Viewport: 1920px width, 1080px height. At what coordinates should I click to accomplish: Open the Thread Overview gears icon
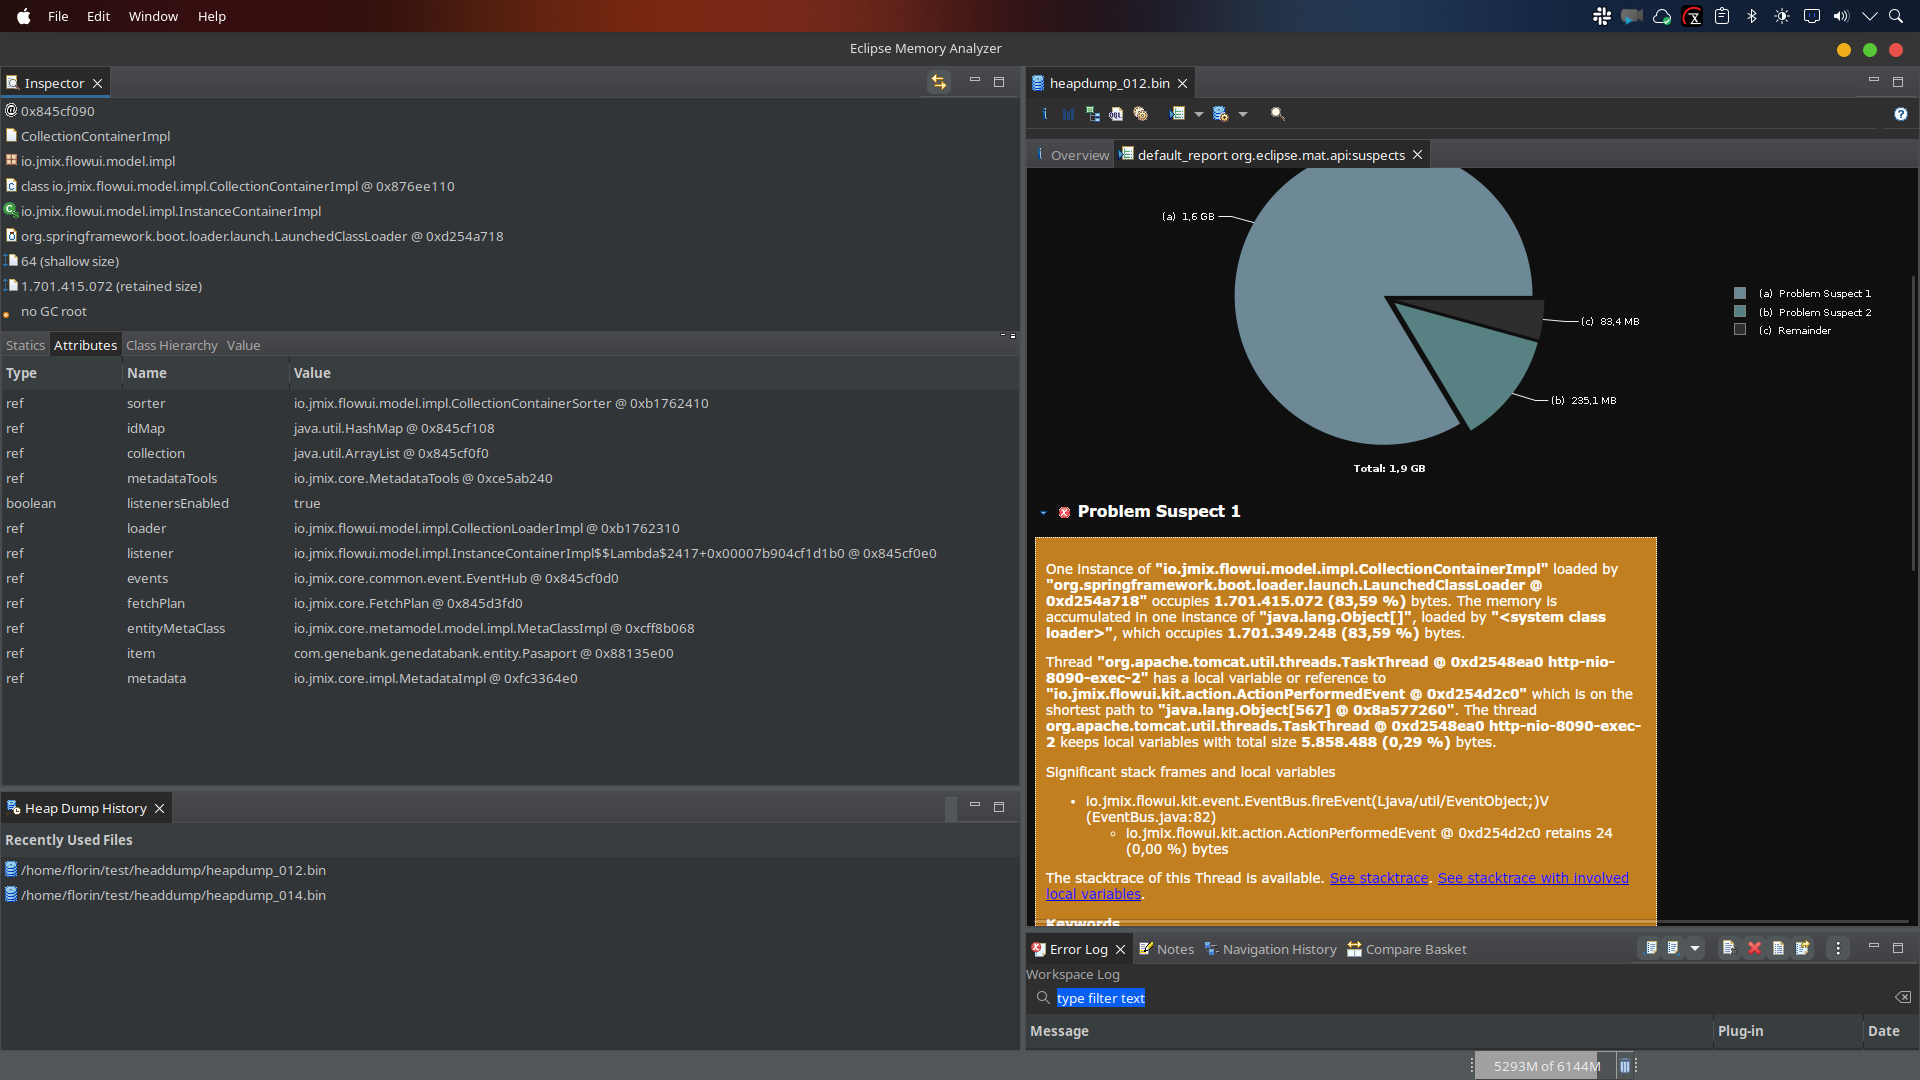pos(1140,114)
